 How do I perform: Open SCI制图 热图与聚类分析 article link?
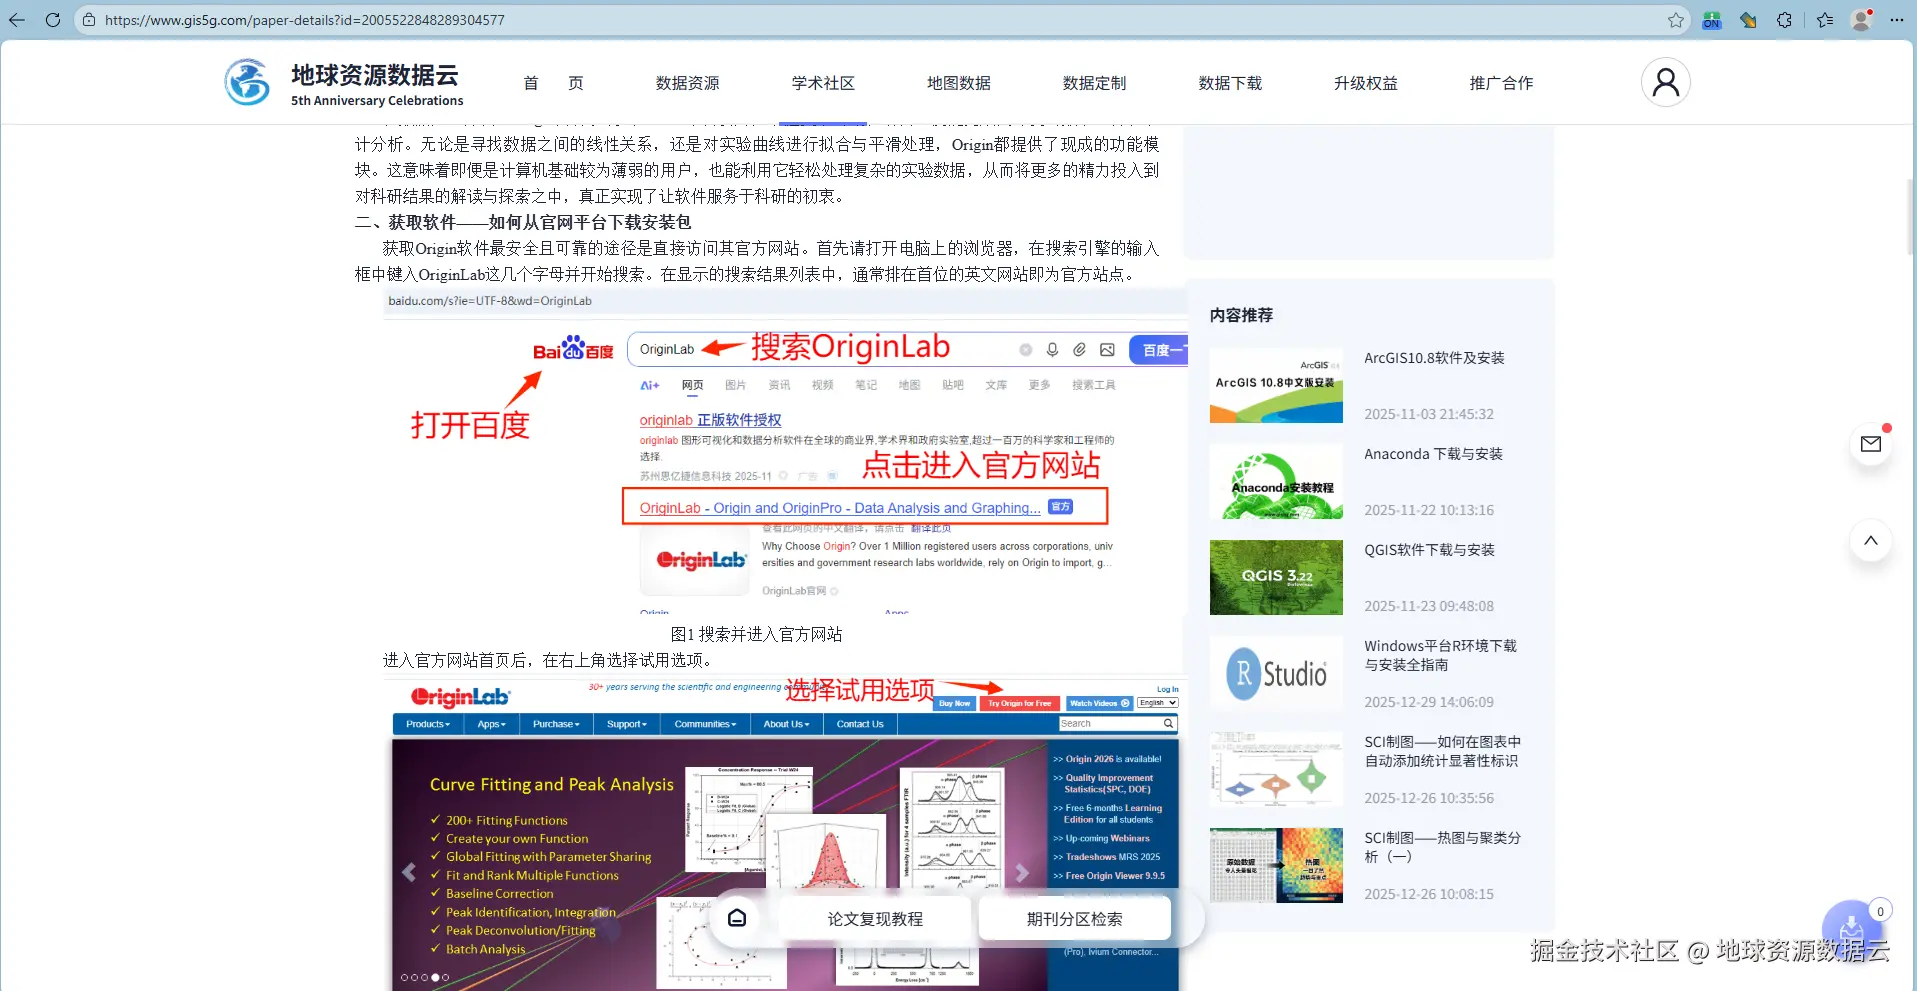(x=1442, y=847)
